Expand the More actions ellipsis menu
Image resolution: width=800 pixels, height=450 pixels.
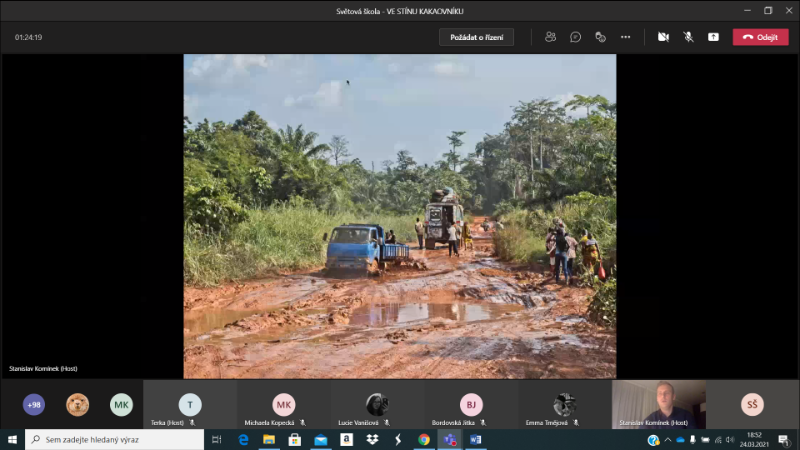tap(625, 37)
